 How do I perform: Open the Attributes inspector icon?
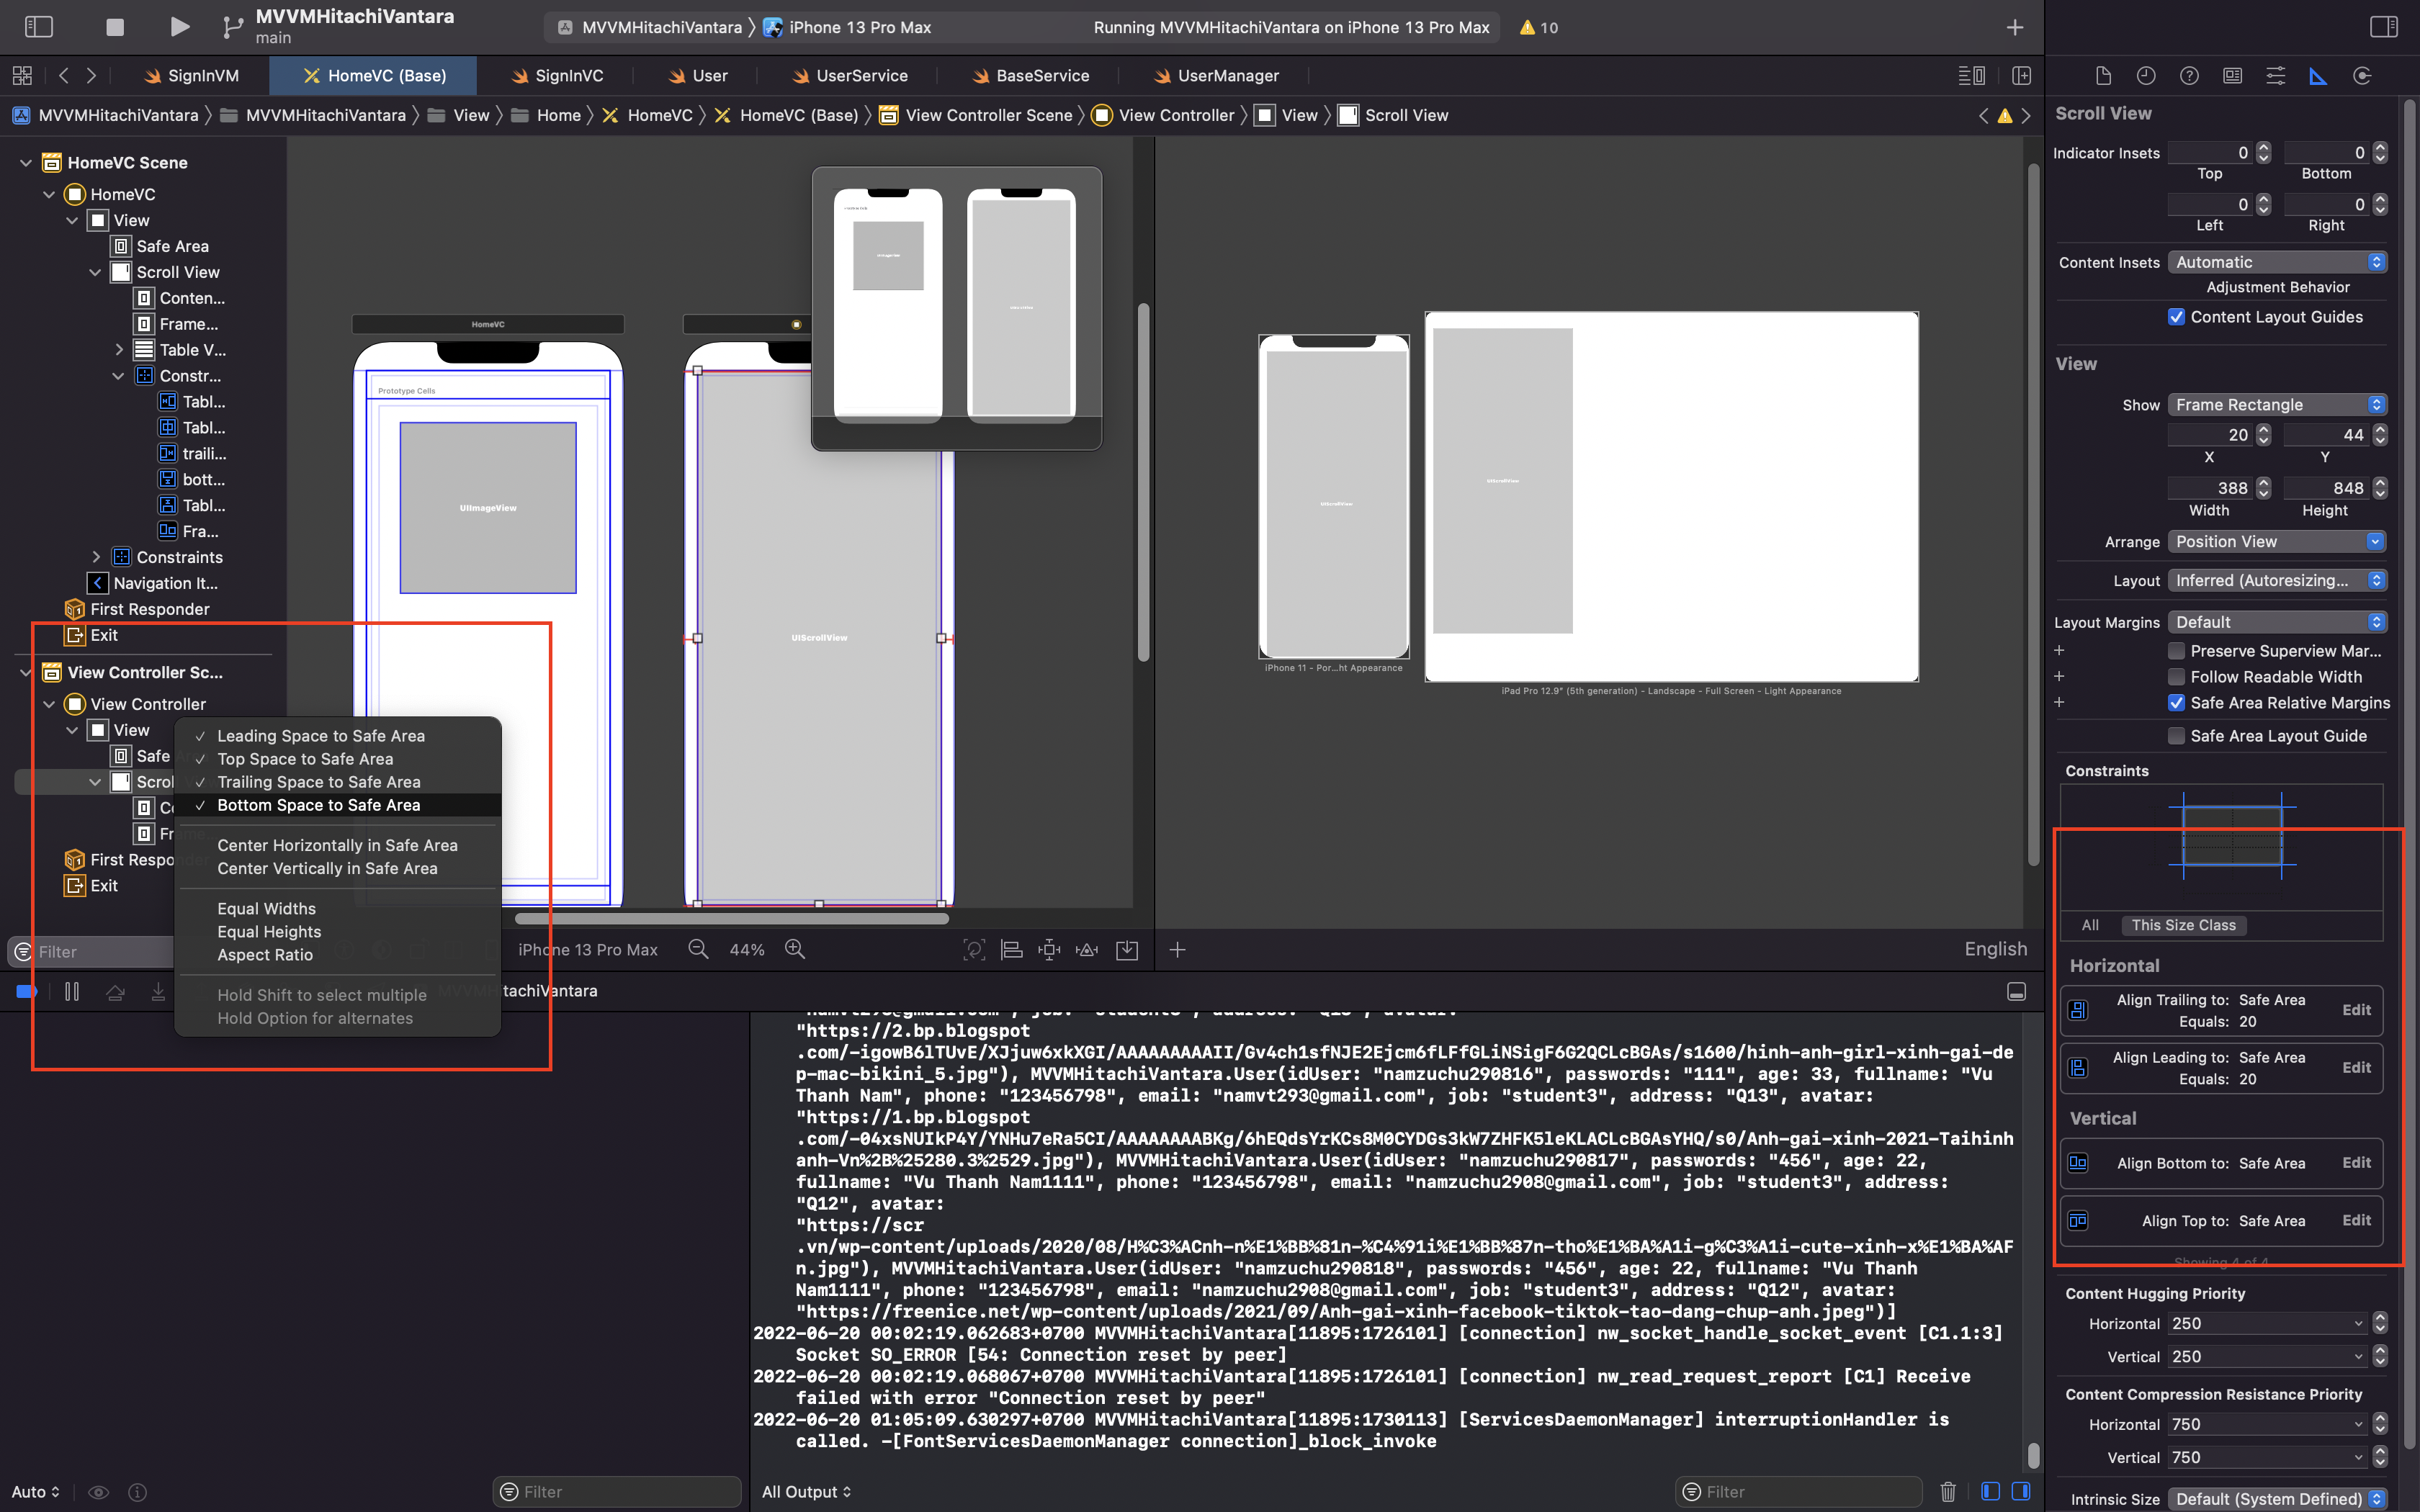[2275, 76]
